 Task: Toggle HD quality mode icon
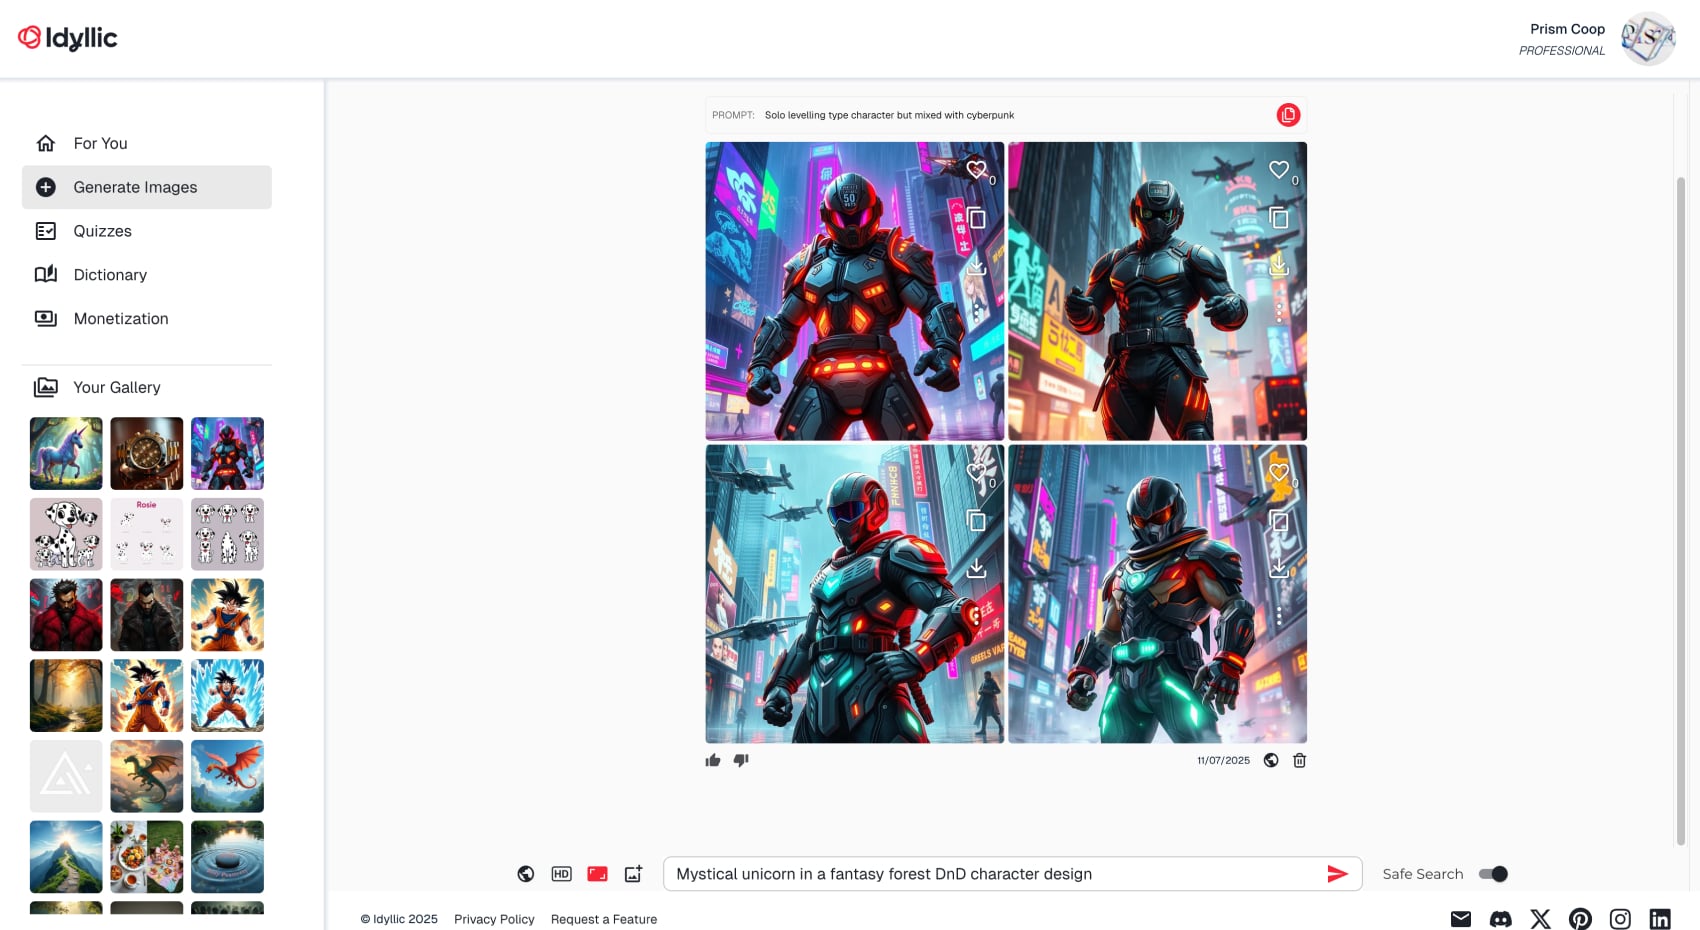(561, 874)
